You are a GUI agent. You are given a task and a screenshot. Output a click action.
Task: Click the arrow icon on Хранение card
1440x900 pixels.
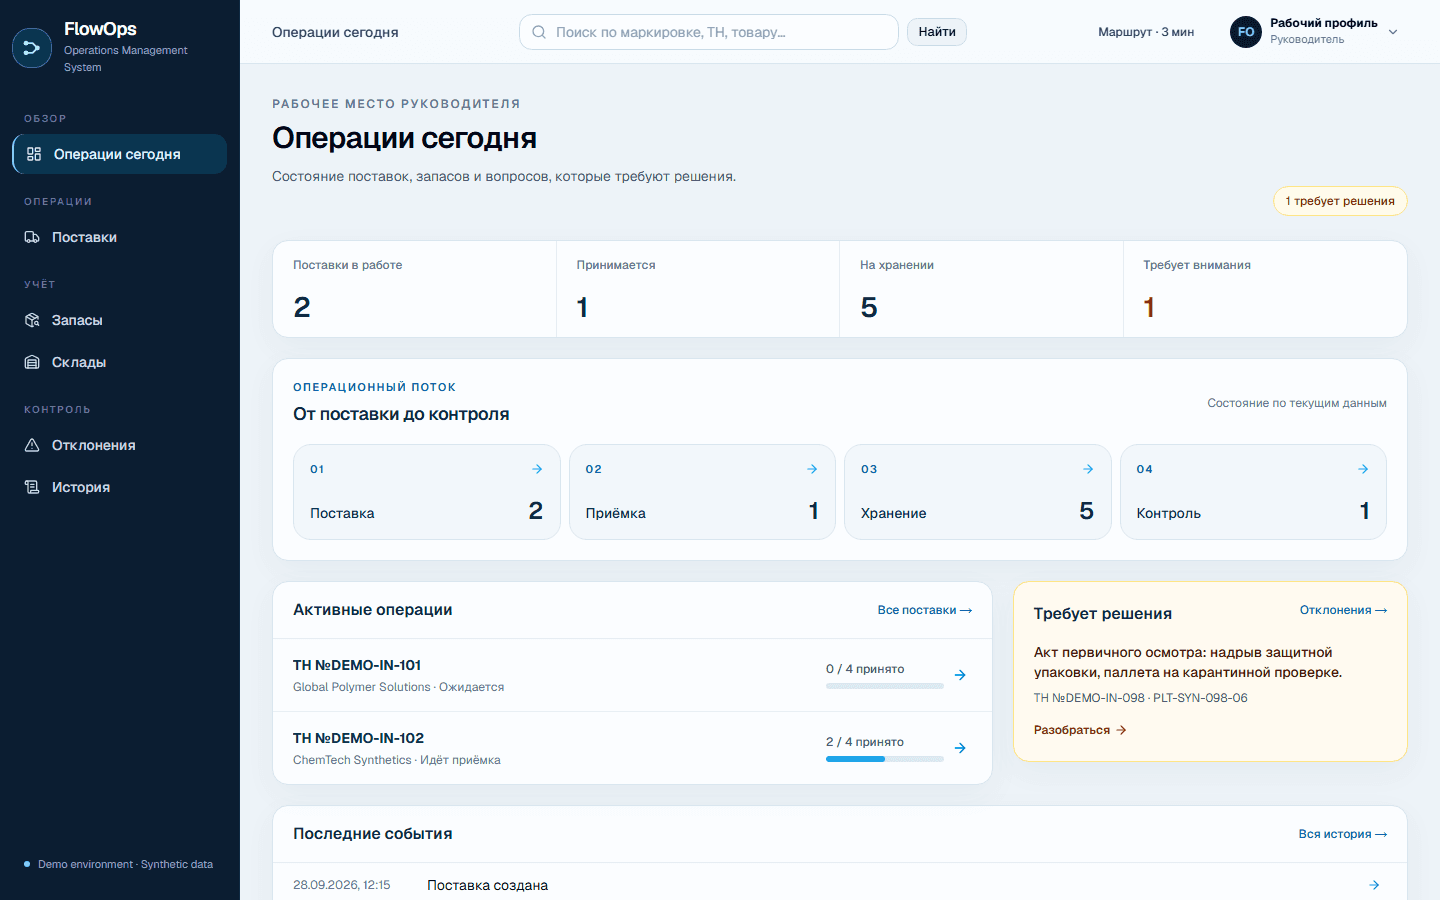coord(1088,469)
